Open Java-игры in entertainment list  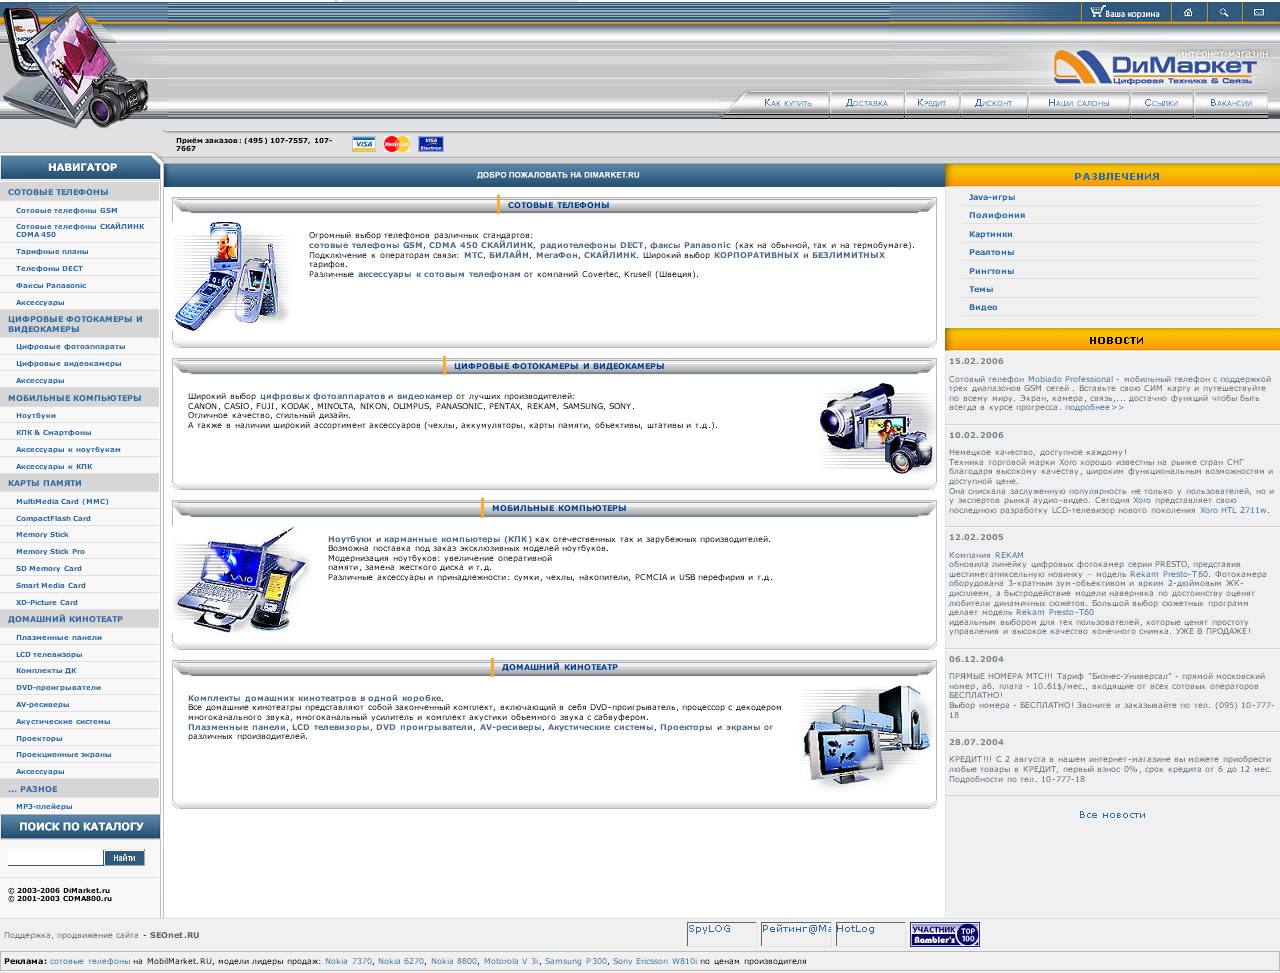pos(992,197)
